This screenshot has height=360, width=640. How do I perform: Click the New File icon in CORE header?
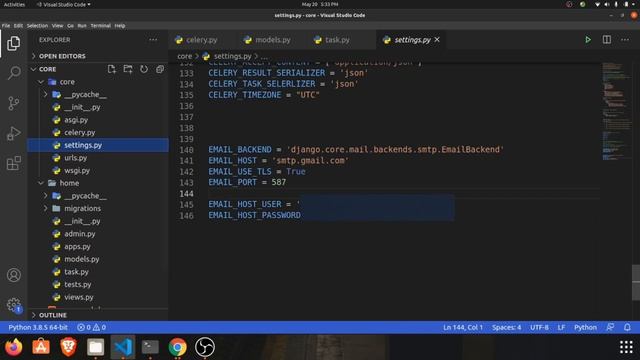click(x=111, y=69)
